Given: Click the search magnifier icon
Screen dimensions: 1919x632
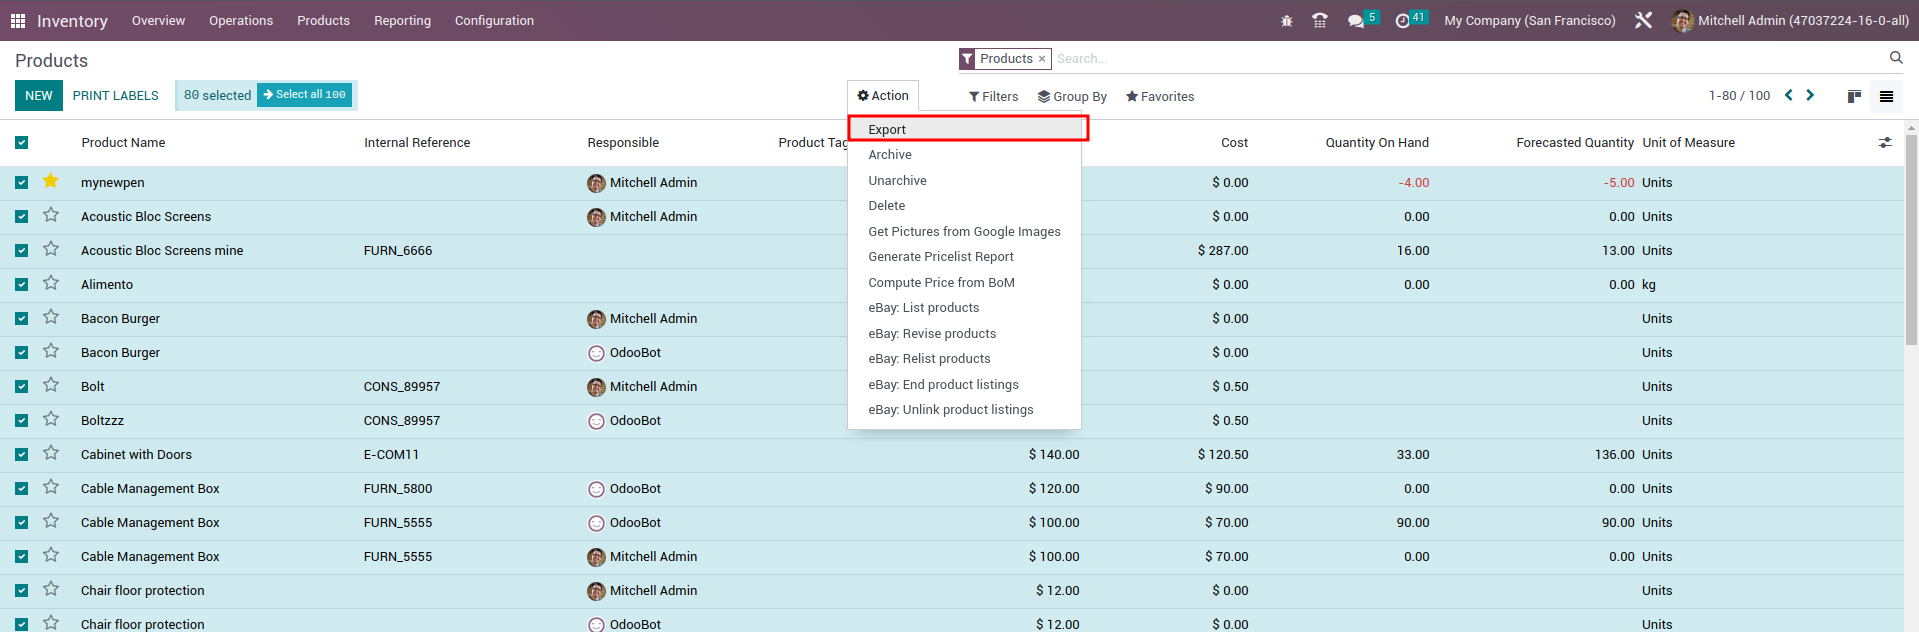Looking at the screenshot, I should coord(1896,58).
